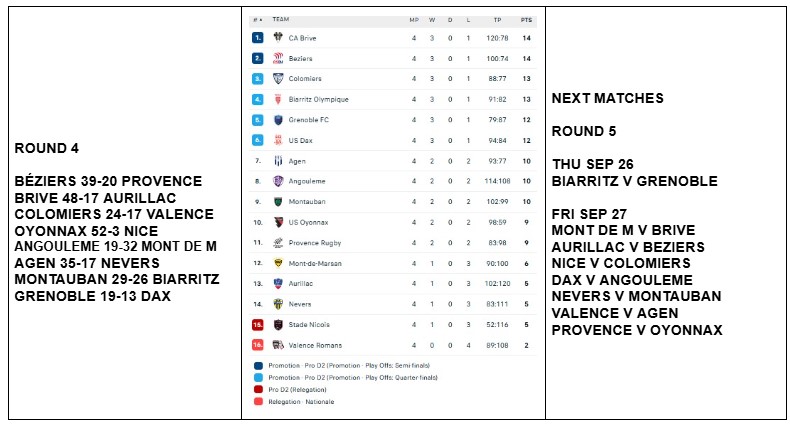Click the Mont-de-Marsan team logo
The width and height of the screenshot is (790, 427).
(x=278, y=263)
